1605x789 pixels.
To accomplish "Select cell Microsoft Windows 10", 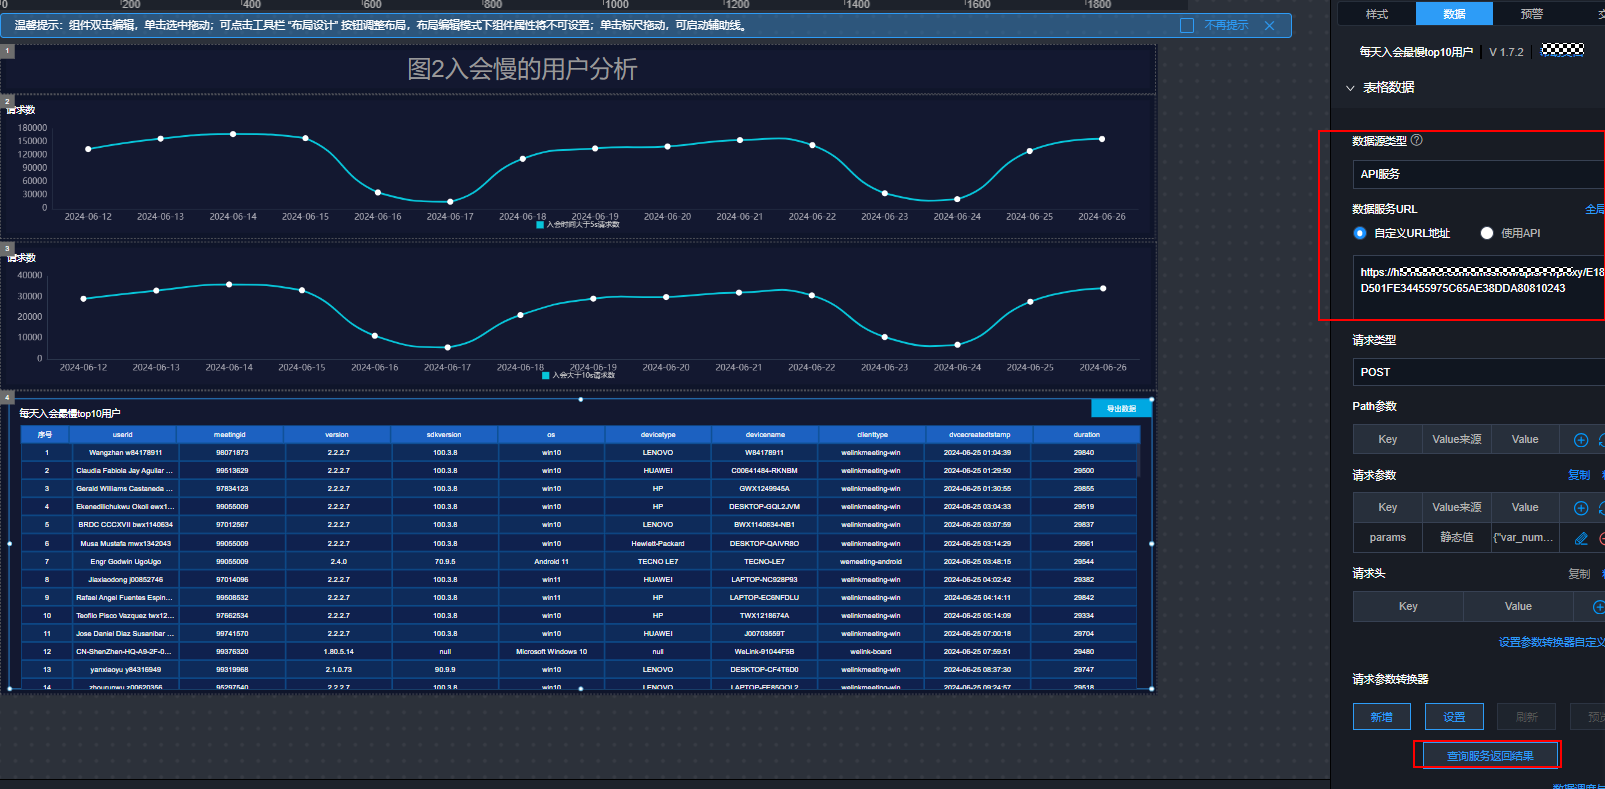I will tap(551, 652).
